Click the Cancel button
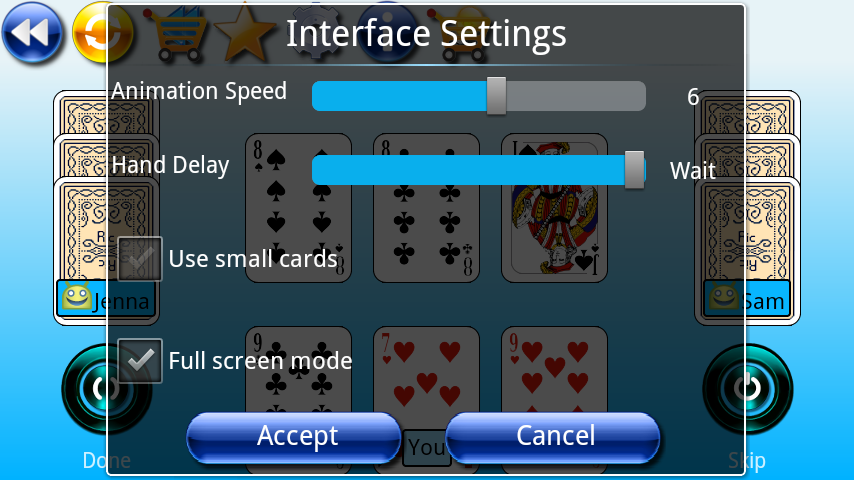 pos(553,436)
